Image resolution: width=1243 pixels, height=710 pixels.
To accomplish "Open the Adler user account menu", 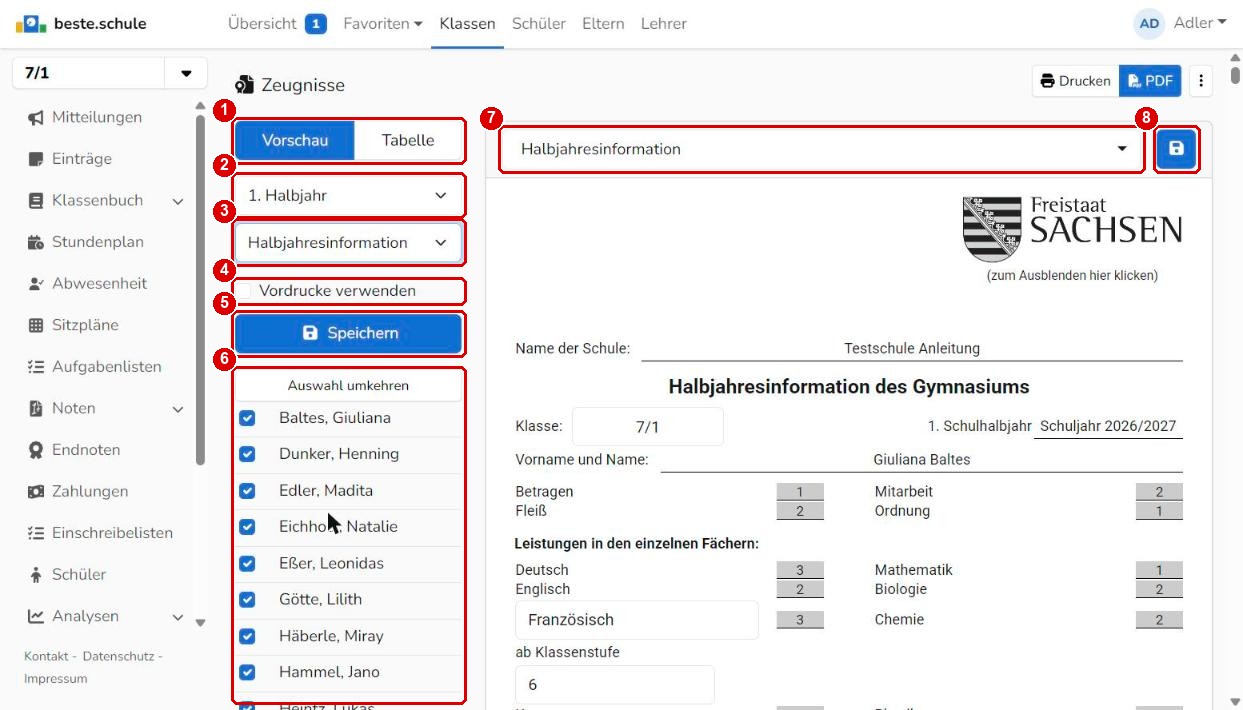I will (x=1182, y=23).
